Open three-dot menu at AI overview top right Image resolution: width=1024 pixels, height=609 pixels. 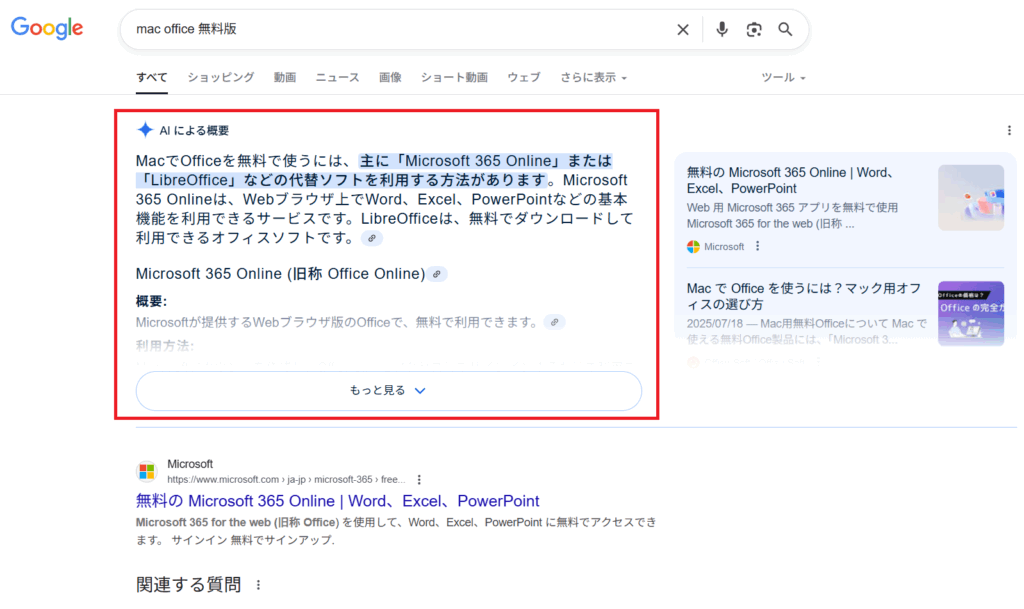point(1009,131)
